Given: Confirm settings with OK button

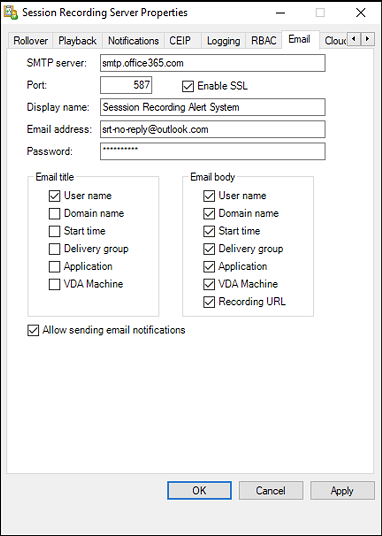Looking at the screenshot, I should [x=199, y=491].
